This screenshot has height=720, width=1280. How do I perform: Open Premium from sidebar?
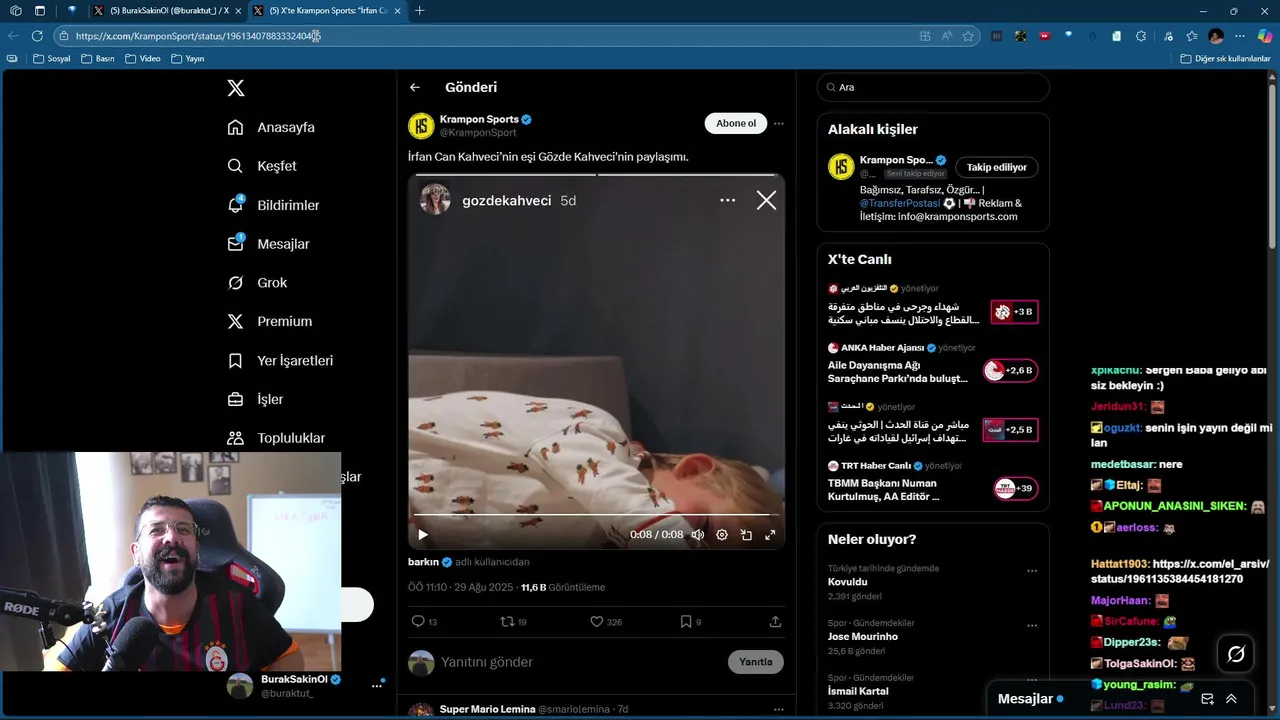click(269, 322)
